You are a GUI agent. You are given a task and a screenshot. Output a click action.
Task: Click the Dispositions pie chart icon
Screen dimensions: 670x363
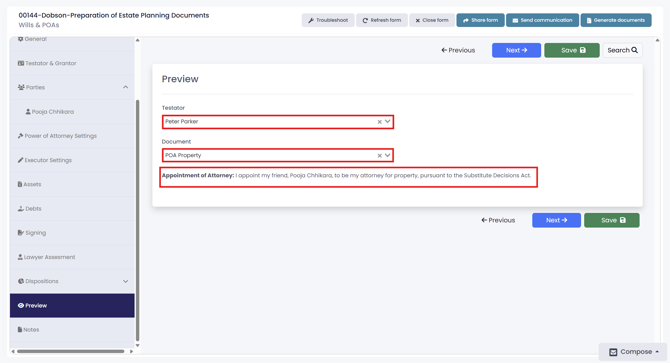pos(21,281)
